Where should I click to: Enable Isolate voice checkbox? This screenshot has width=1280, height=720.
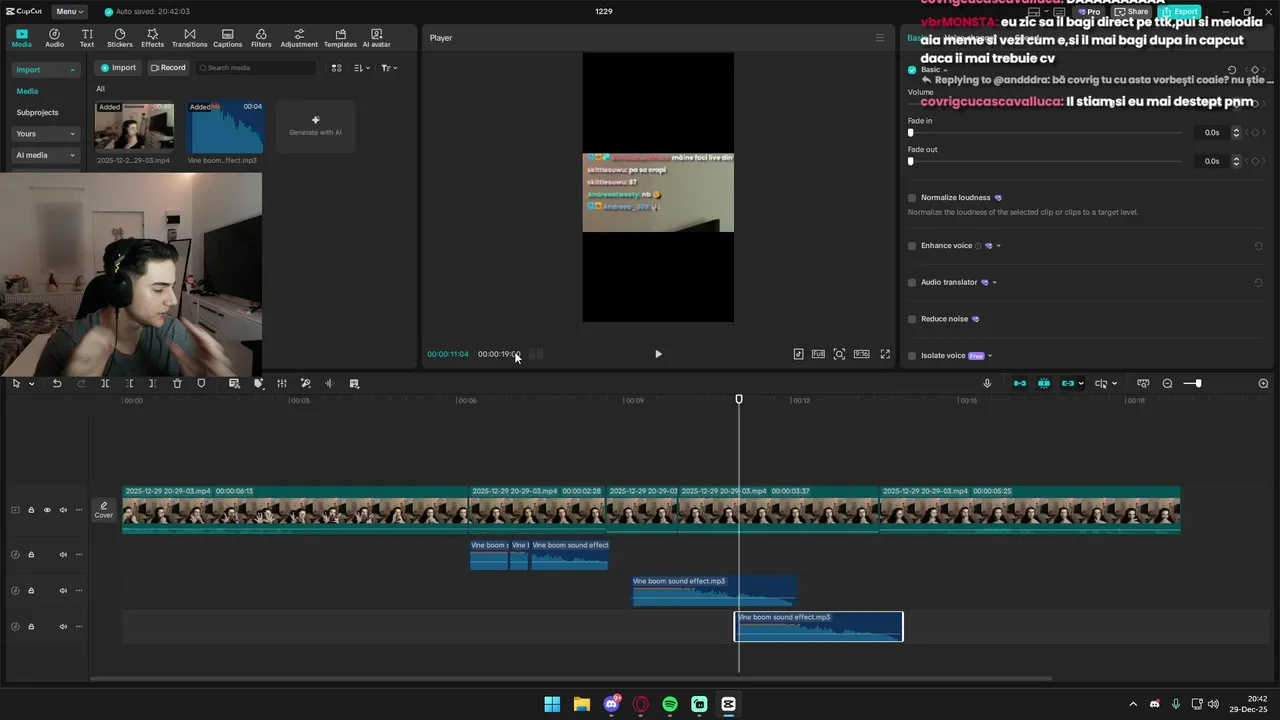pos(912,356)
